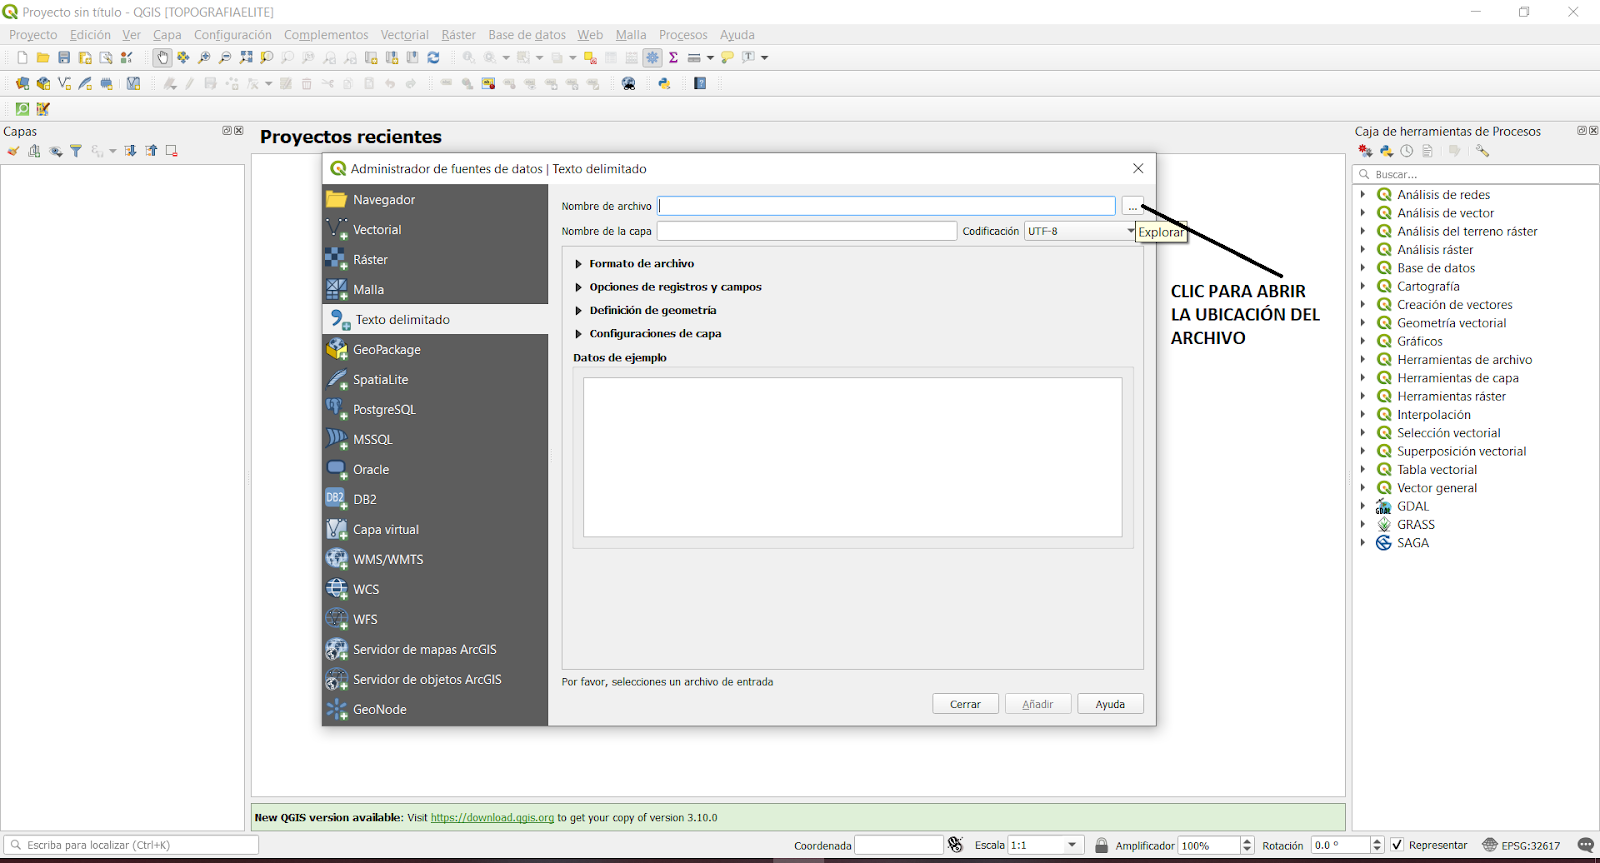Image resolution: width=1600 pixels, height=863 pixels.
Task: Click the Zoom Full extent icon
Action: [246, 58]
